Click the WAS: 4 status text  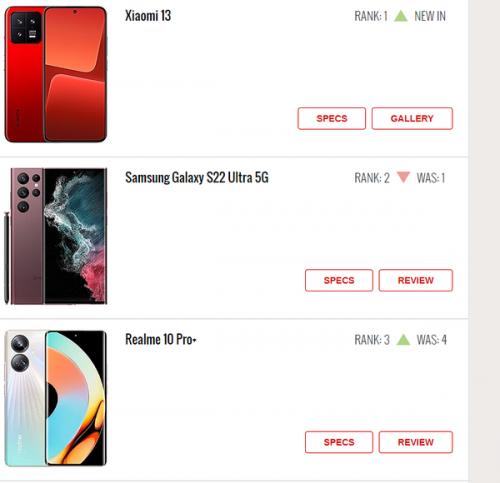[431, 340]
